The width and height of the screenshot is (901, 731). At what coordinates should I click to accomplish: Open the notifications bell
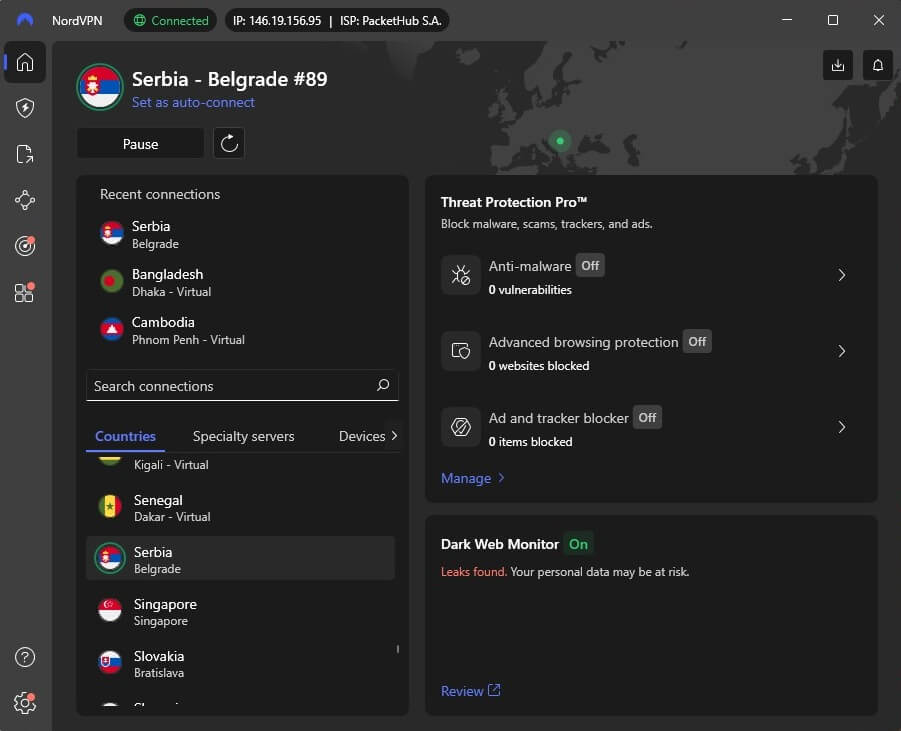pos(877,64)
